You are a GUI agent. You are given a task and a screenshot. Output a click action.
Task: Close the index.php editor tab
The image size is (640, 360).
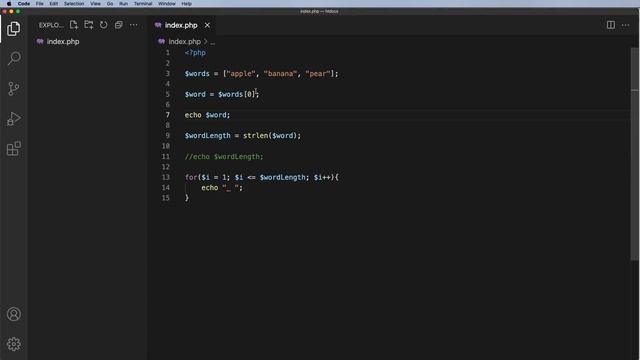(x=207, y=25)
